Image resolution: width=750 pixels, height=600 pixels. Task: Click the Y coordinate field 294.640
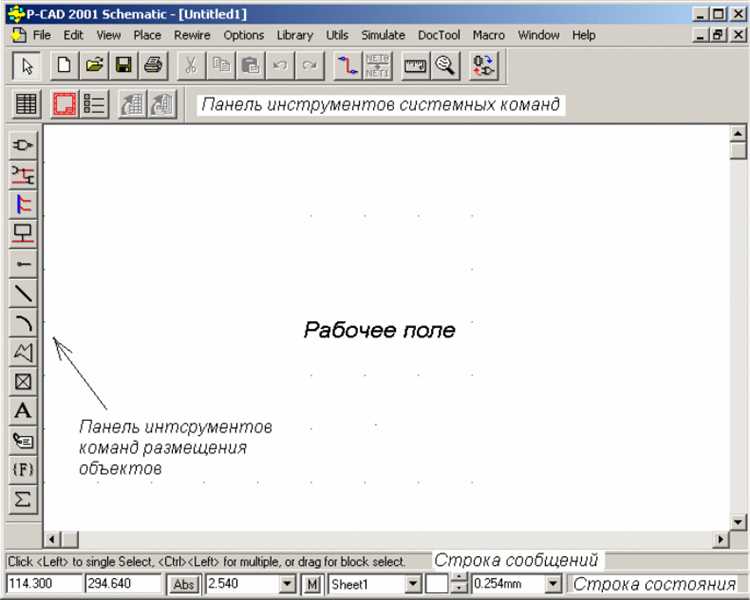pyautogui.click(x=123, y=584)
